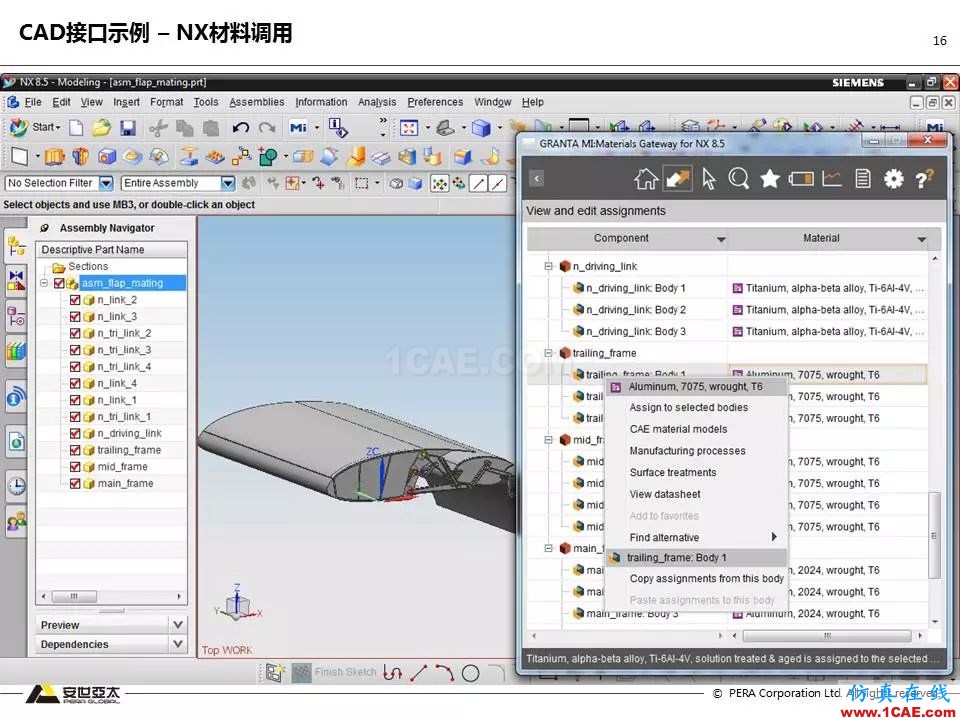
Task: Open the Preferences menu
Action: point(435,102)
